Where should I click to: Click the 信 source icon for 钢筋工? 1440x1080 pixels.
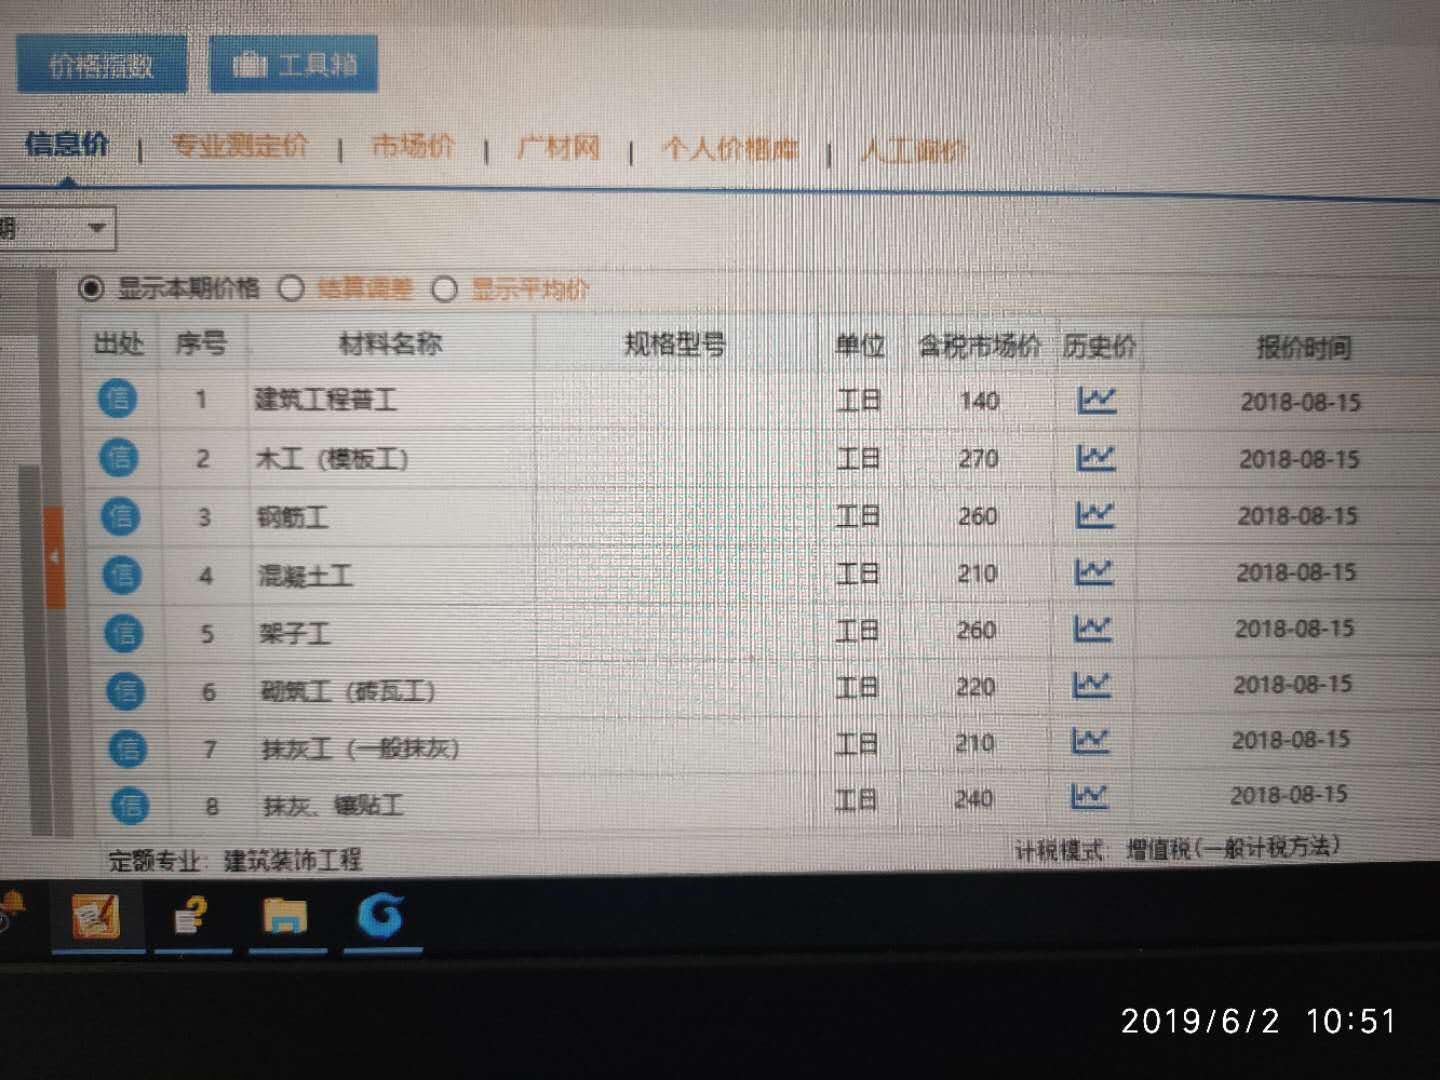pos(121,516)
